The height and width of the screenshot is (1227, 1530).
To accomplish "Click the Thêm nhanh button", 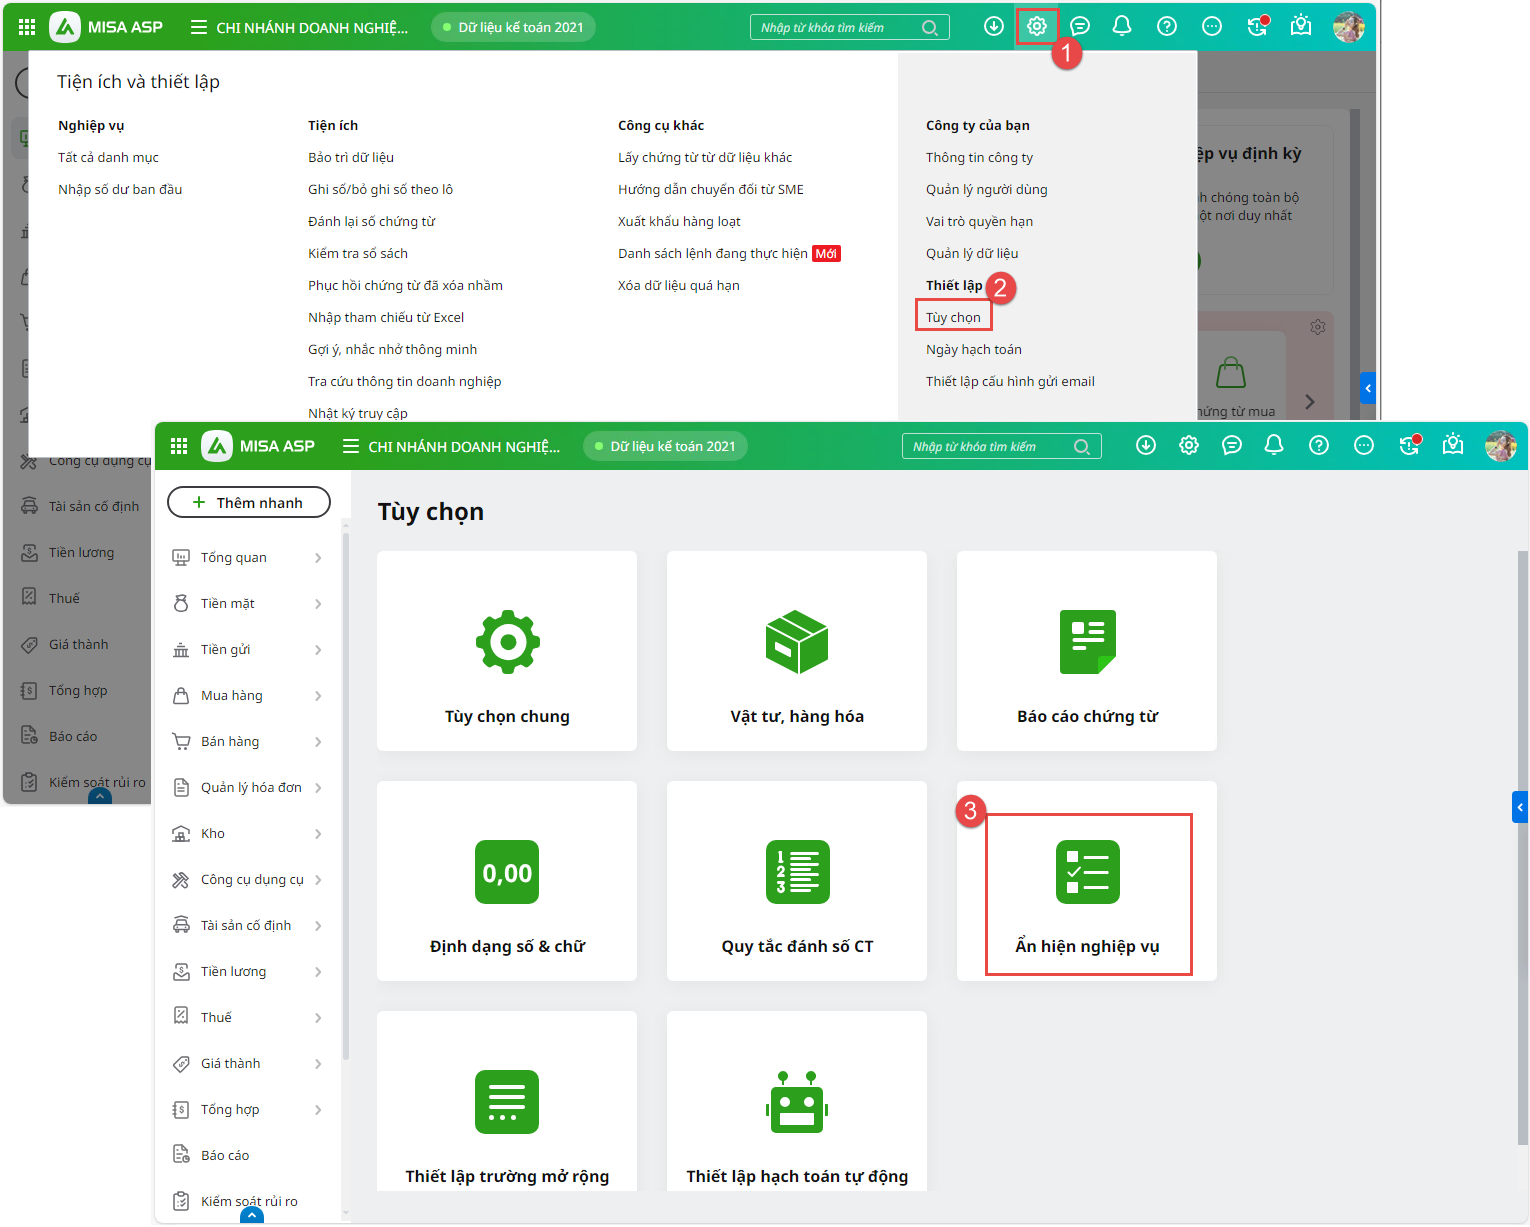I will (x=249, y=502).
